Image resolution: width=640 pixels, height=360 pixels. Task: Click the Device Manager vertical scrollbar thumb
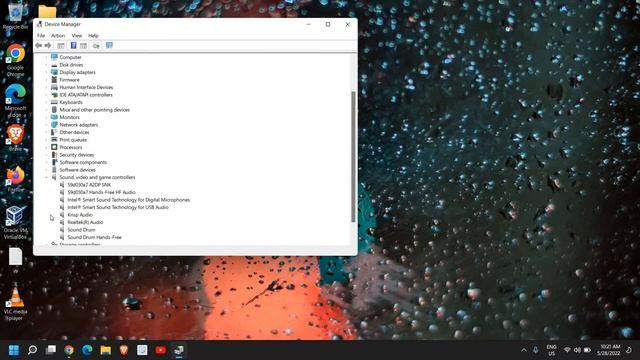point(353,157)
